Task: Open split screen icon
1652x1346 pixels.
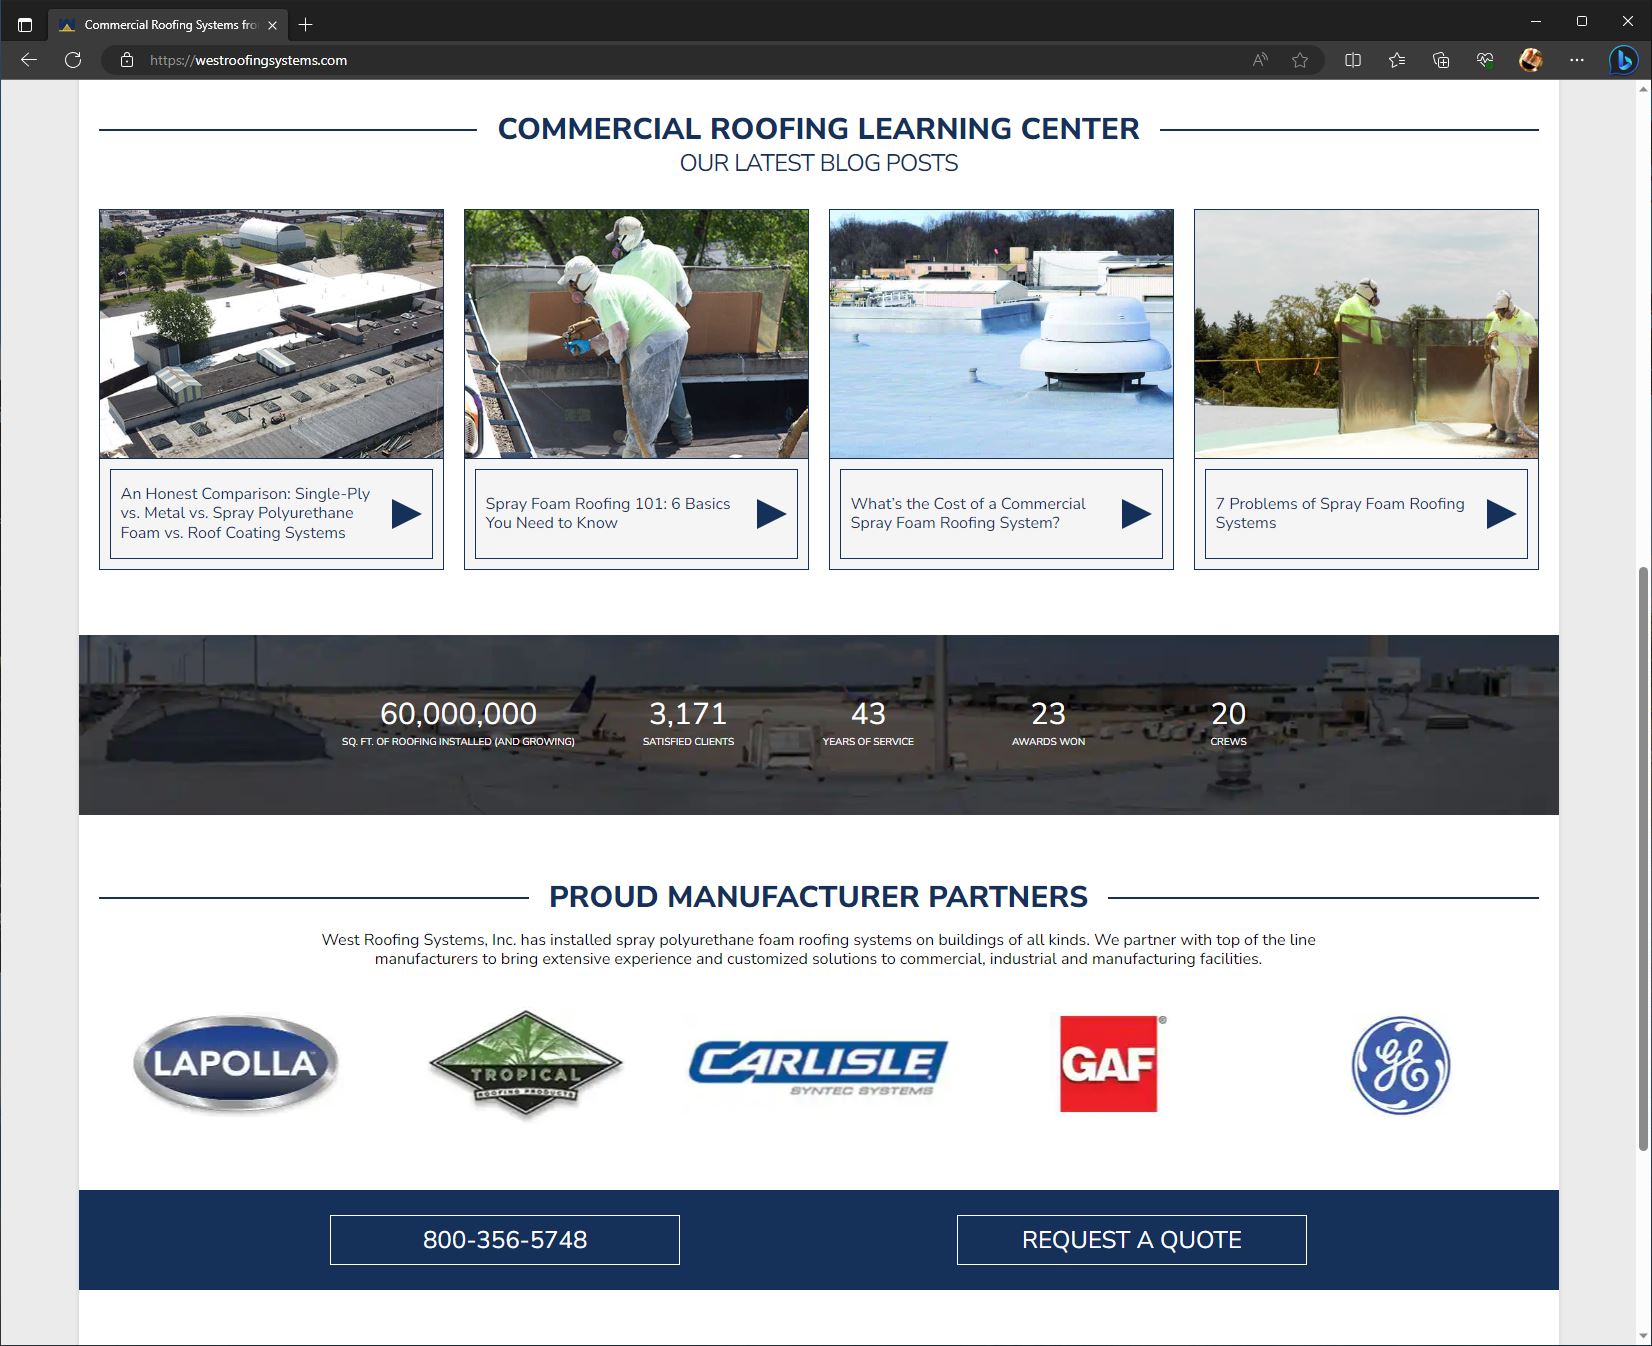Action: (1353, 60)
